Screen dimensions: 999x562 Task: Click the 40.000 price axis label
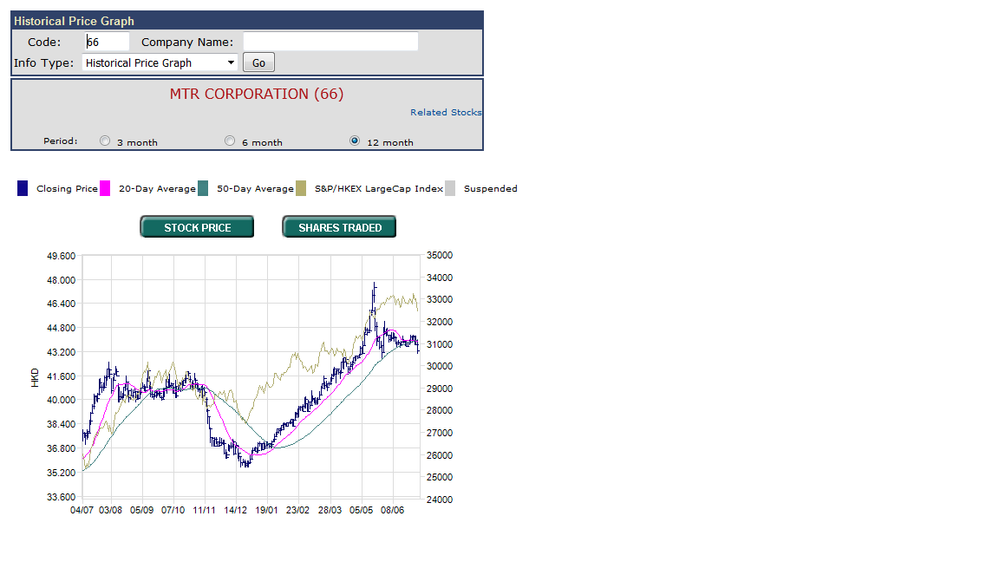click(x=61, y=400)
